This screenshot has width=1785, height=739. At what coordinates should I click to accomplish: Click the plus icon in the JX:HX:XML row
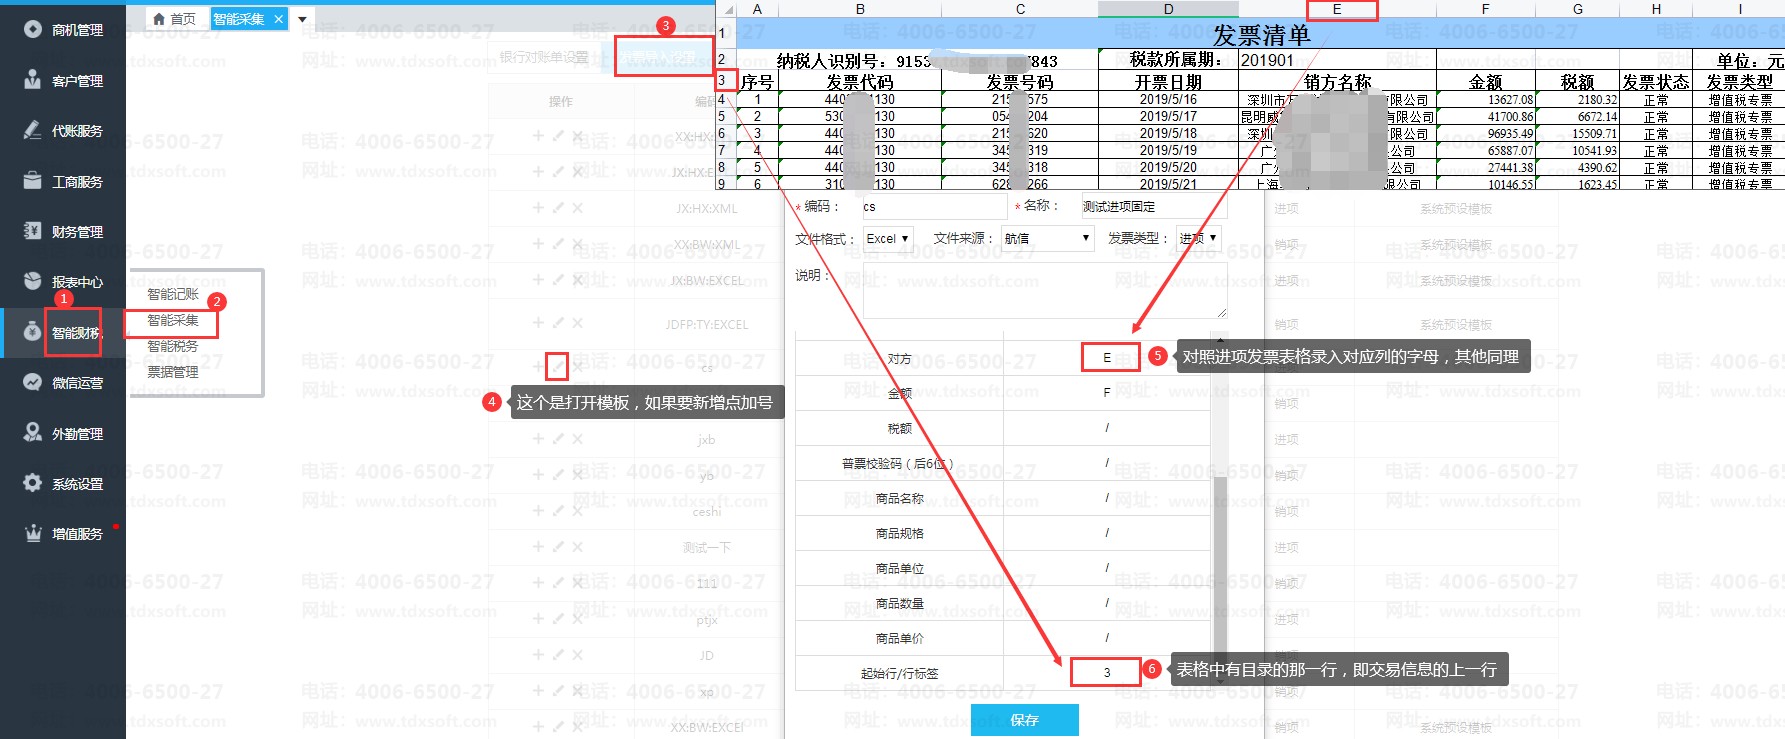pyautogui.click(x=538, y=208)
